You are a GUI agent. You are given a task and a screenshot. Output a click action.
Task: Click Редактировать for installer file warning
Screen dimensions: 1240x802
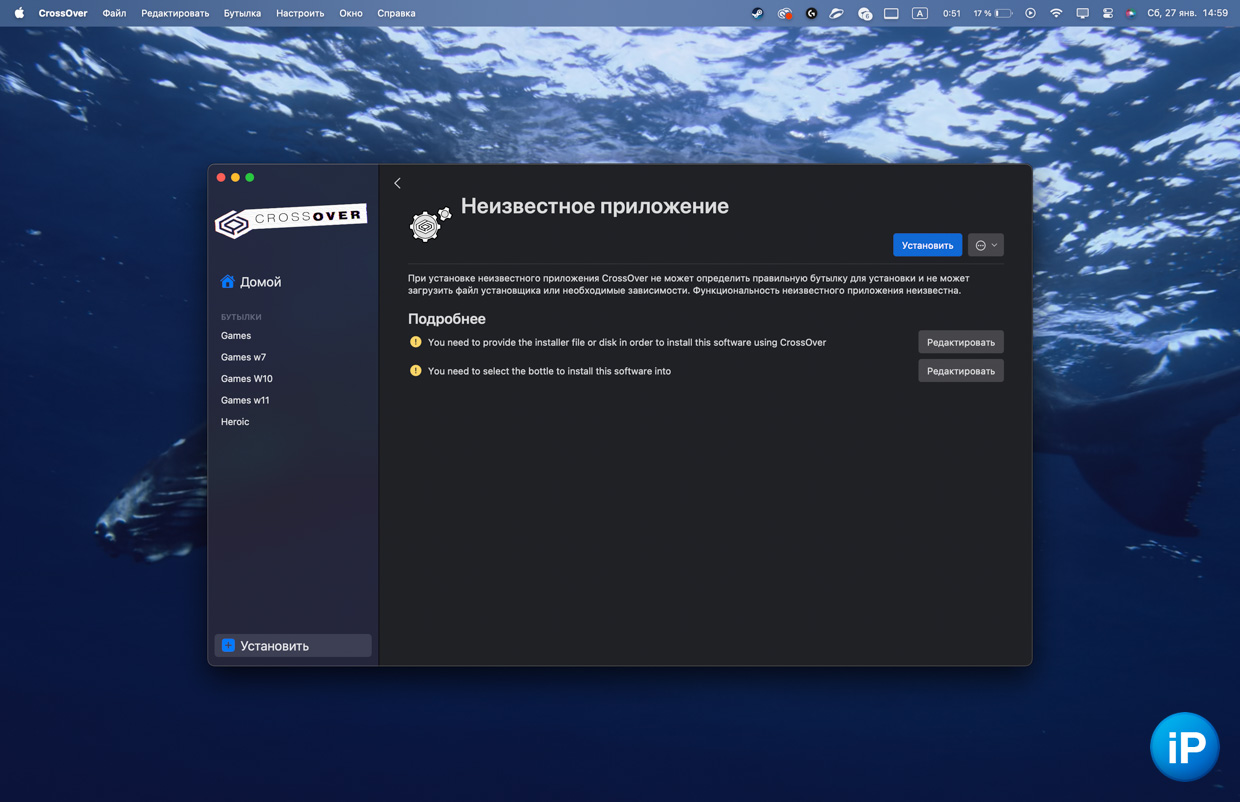click(961, 342)
